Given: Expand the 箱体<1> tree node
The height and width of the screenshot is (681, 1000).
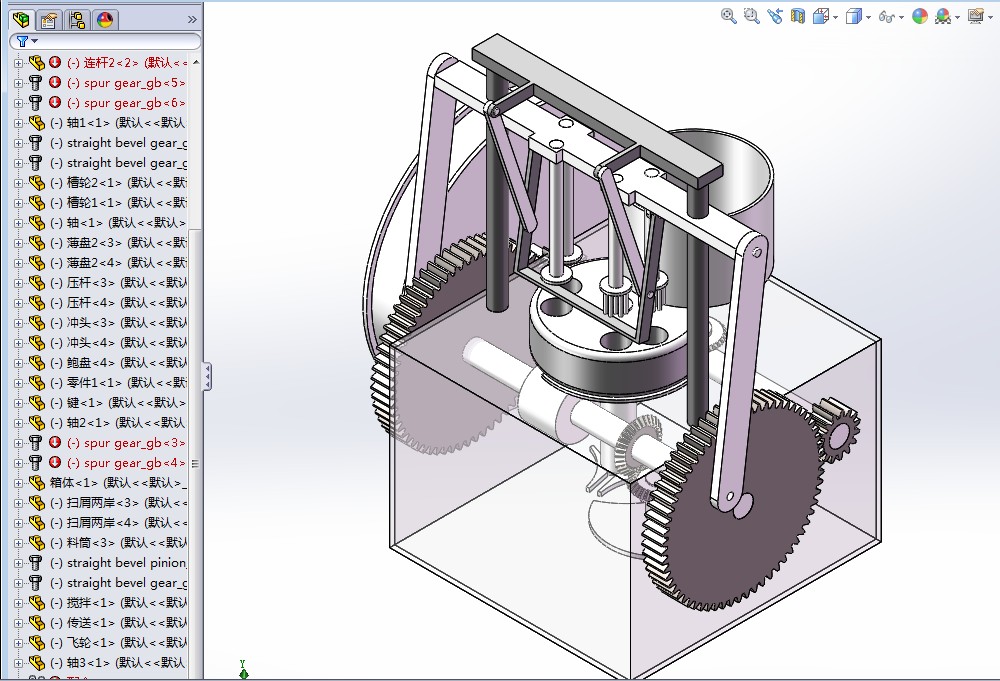Looking at the screenshot, I should coord(18,483).
